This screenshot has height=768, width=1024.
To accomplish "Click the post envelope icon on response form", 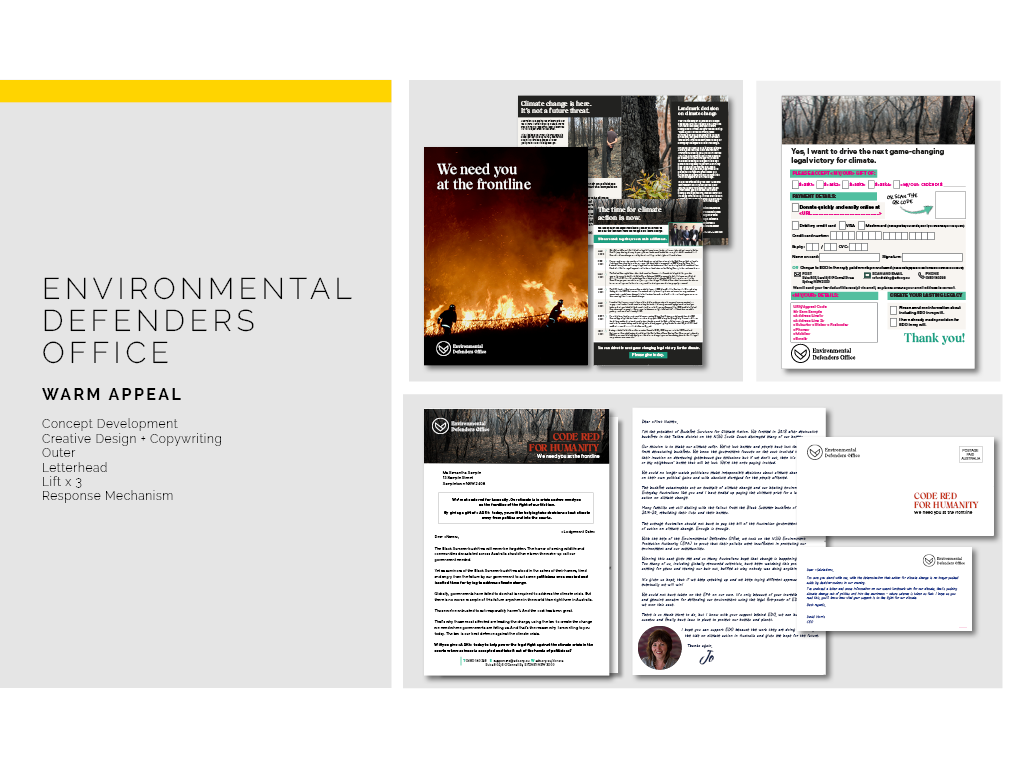I will pyautogui.click(x=795, y=277).
